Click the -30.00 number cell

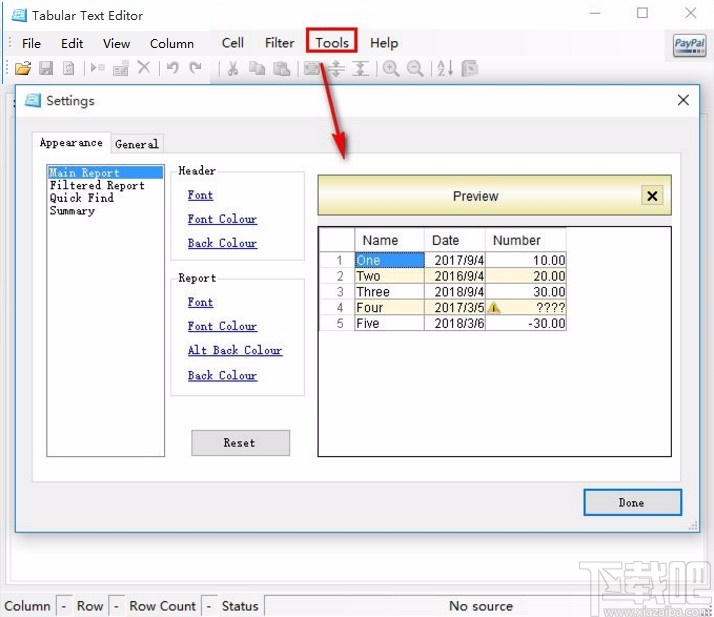click(526, 323)
